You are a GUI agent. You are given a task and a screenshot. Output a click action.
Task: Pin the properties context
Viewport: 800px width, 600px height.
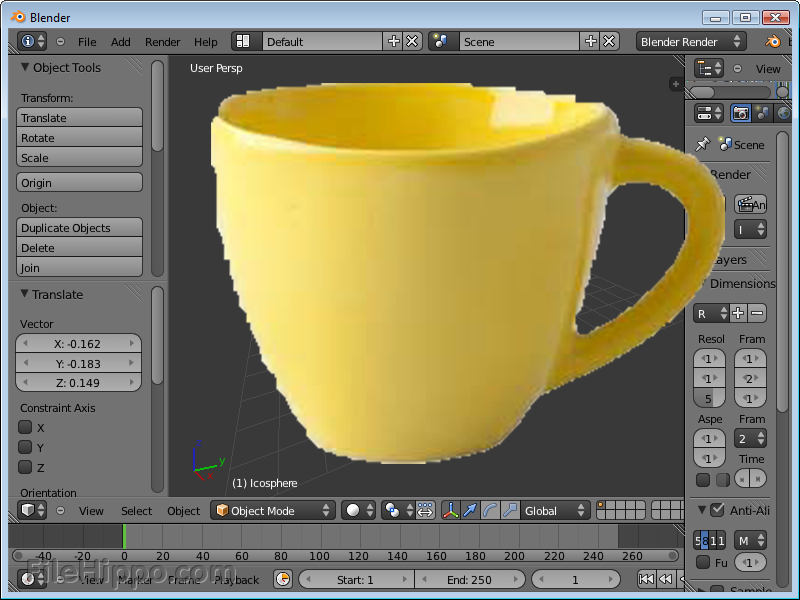[x=703, y=144]
